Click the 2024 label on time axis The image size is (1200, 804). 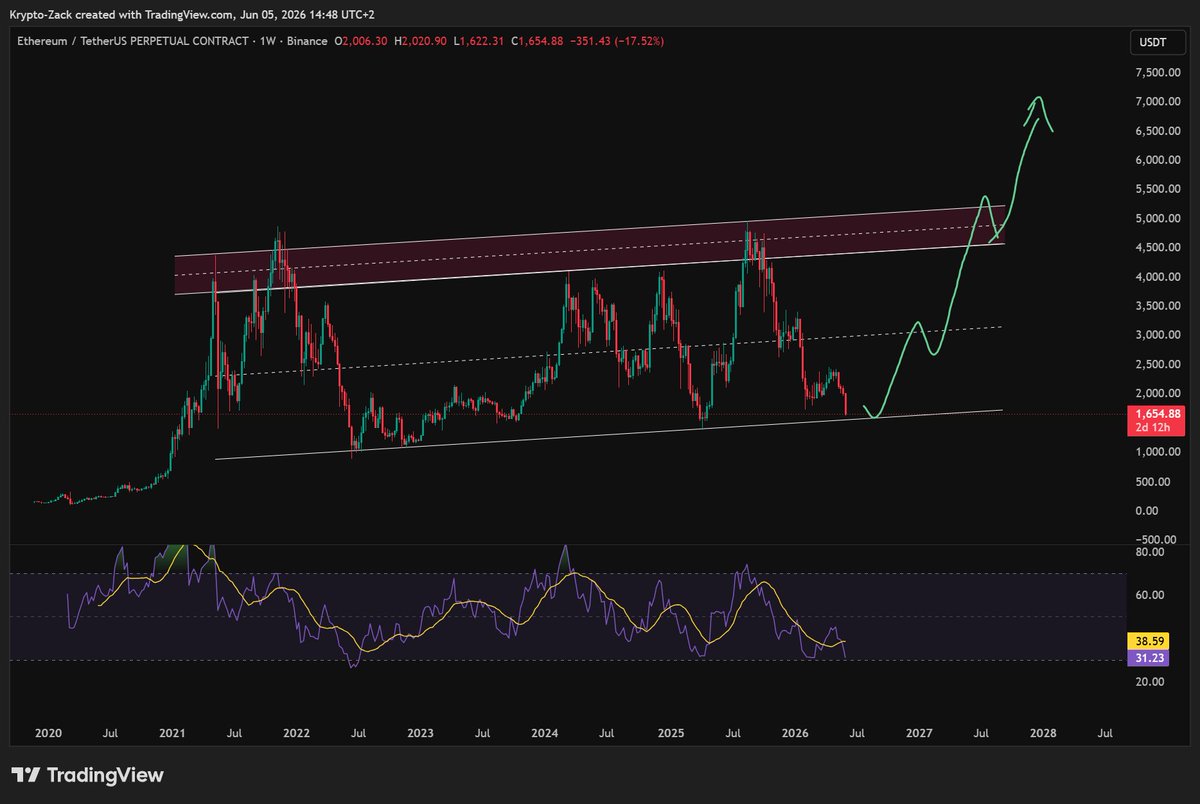[544, 733]
